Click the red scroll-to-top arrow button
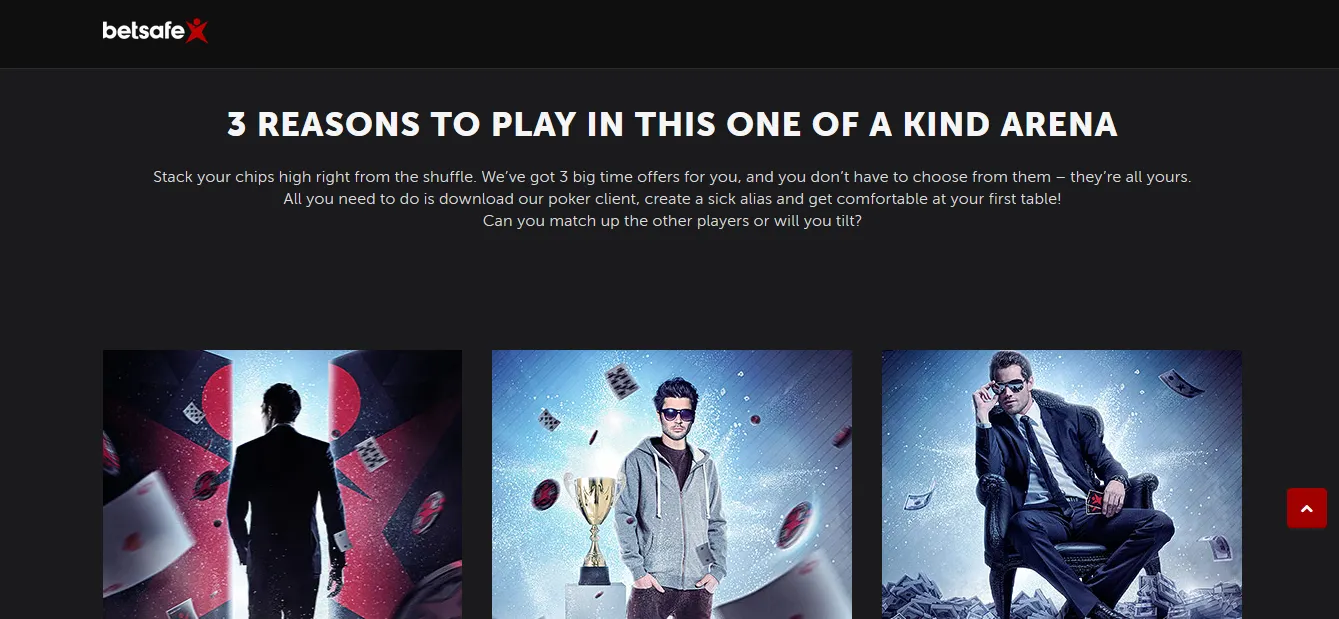The height and width of the screenshot is (619, 1339). (1306, 508)
